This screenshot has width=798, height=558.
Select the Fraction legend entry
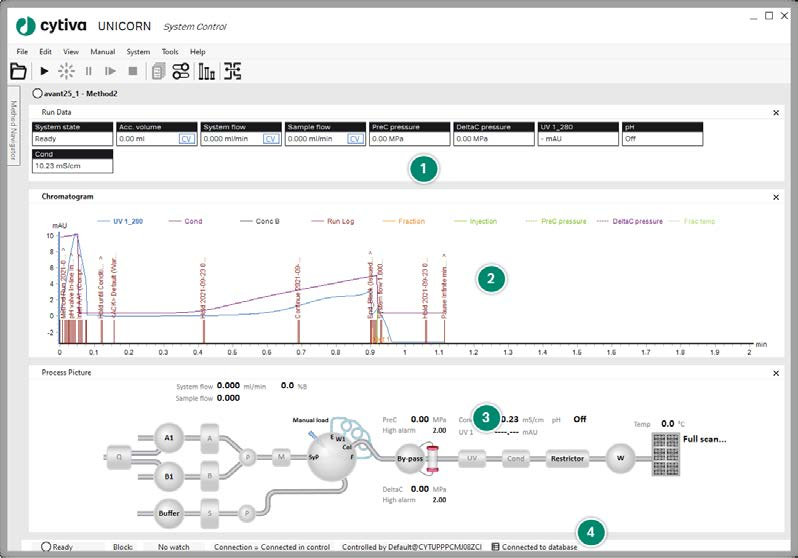pos(404,221)
